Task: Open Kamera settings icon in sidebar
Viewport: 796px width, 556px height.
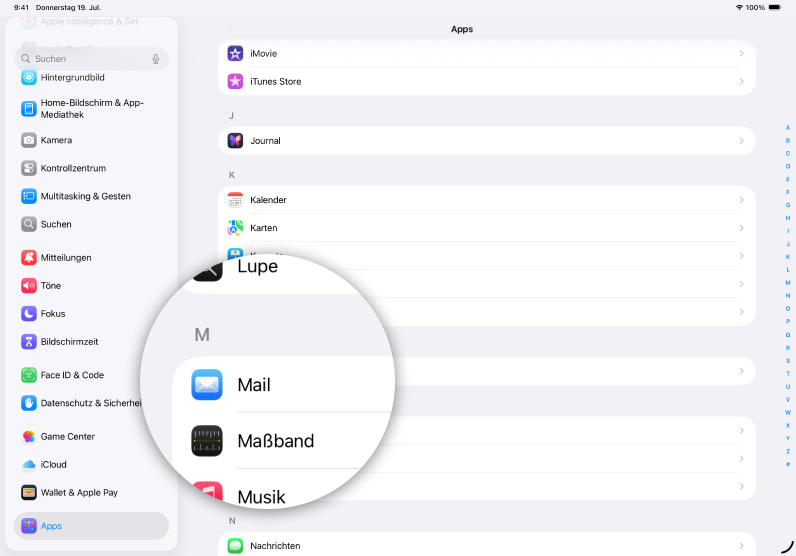Action: (29, 140)
